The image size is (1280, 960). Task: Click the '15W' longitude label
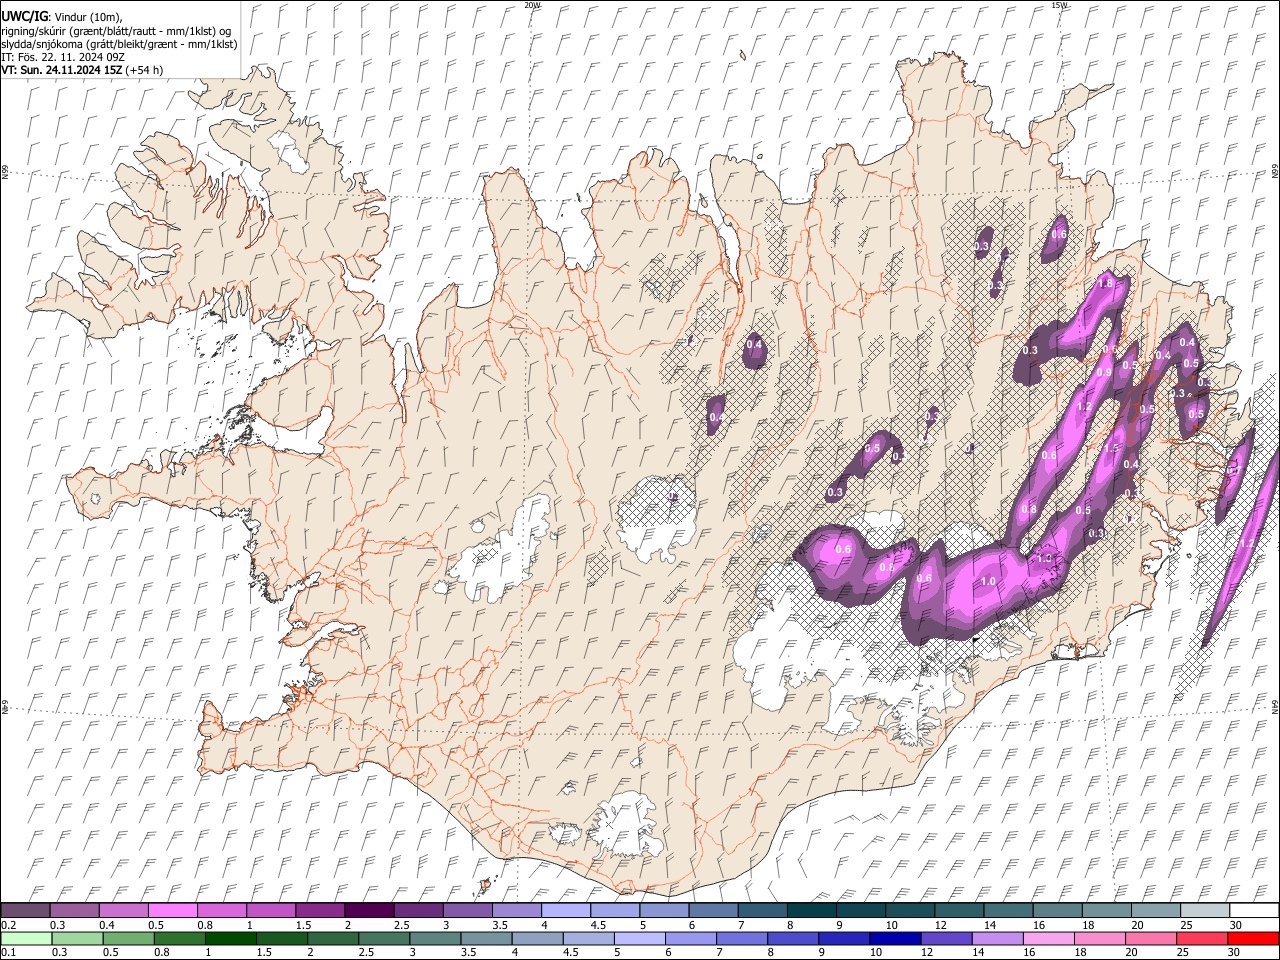[1059, 5]
